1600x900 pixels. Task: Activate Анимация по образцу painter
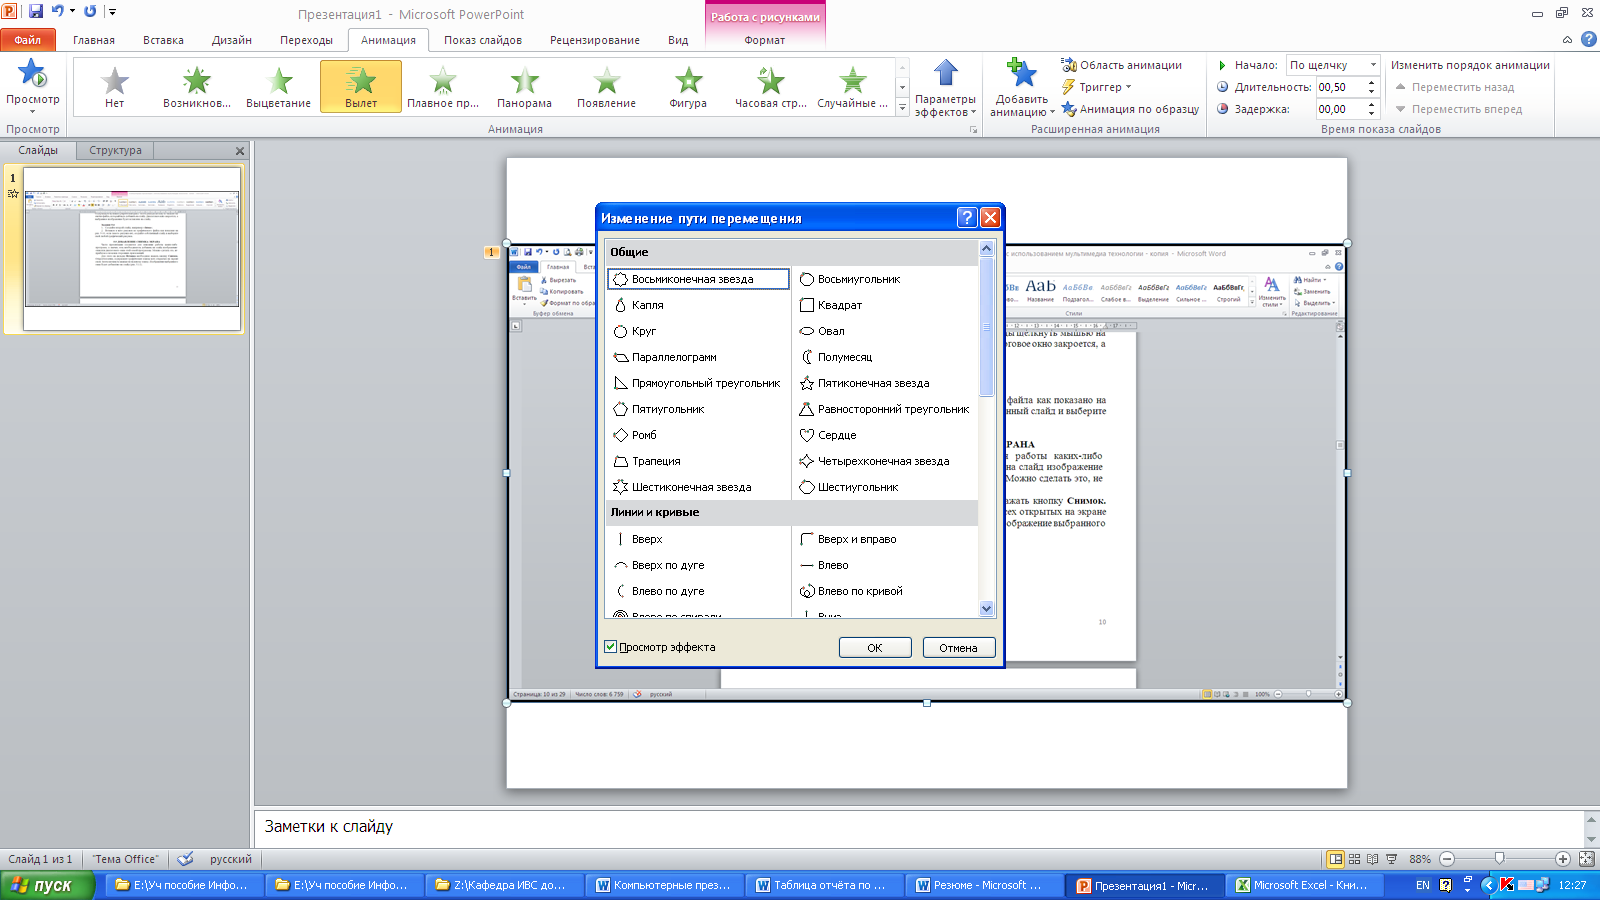(x=1130, y=109)
